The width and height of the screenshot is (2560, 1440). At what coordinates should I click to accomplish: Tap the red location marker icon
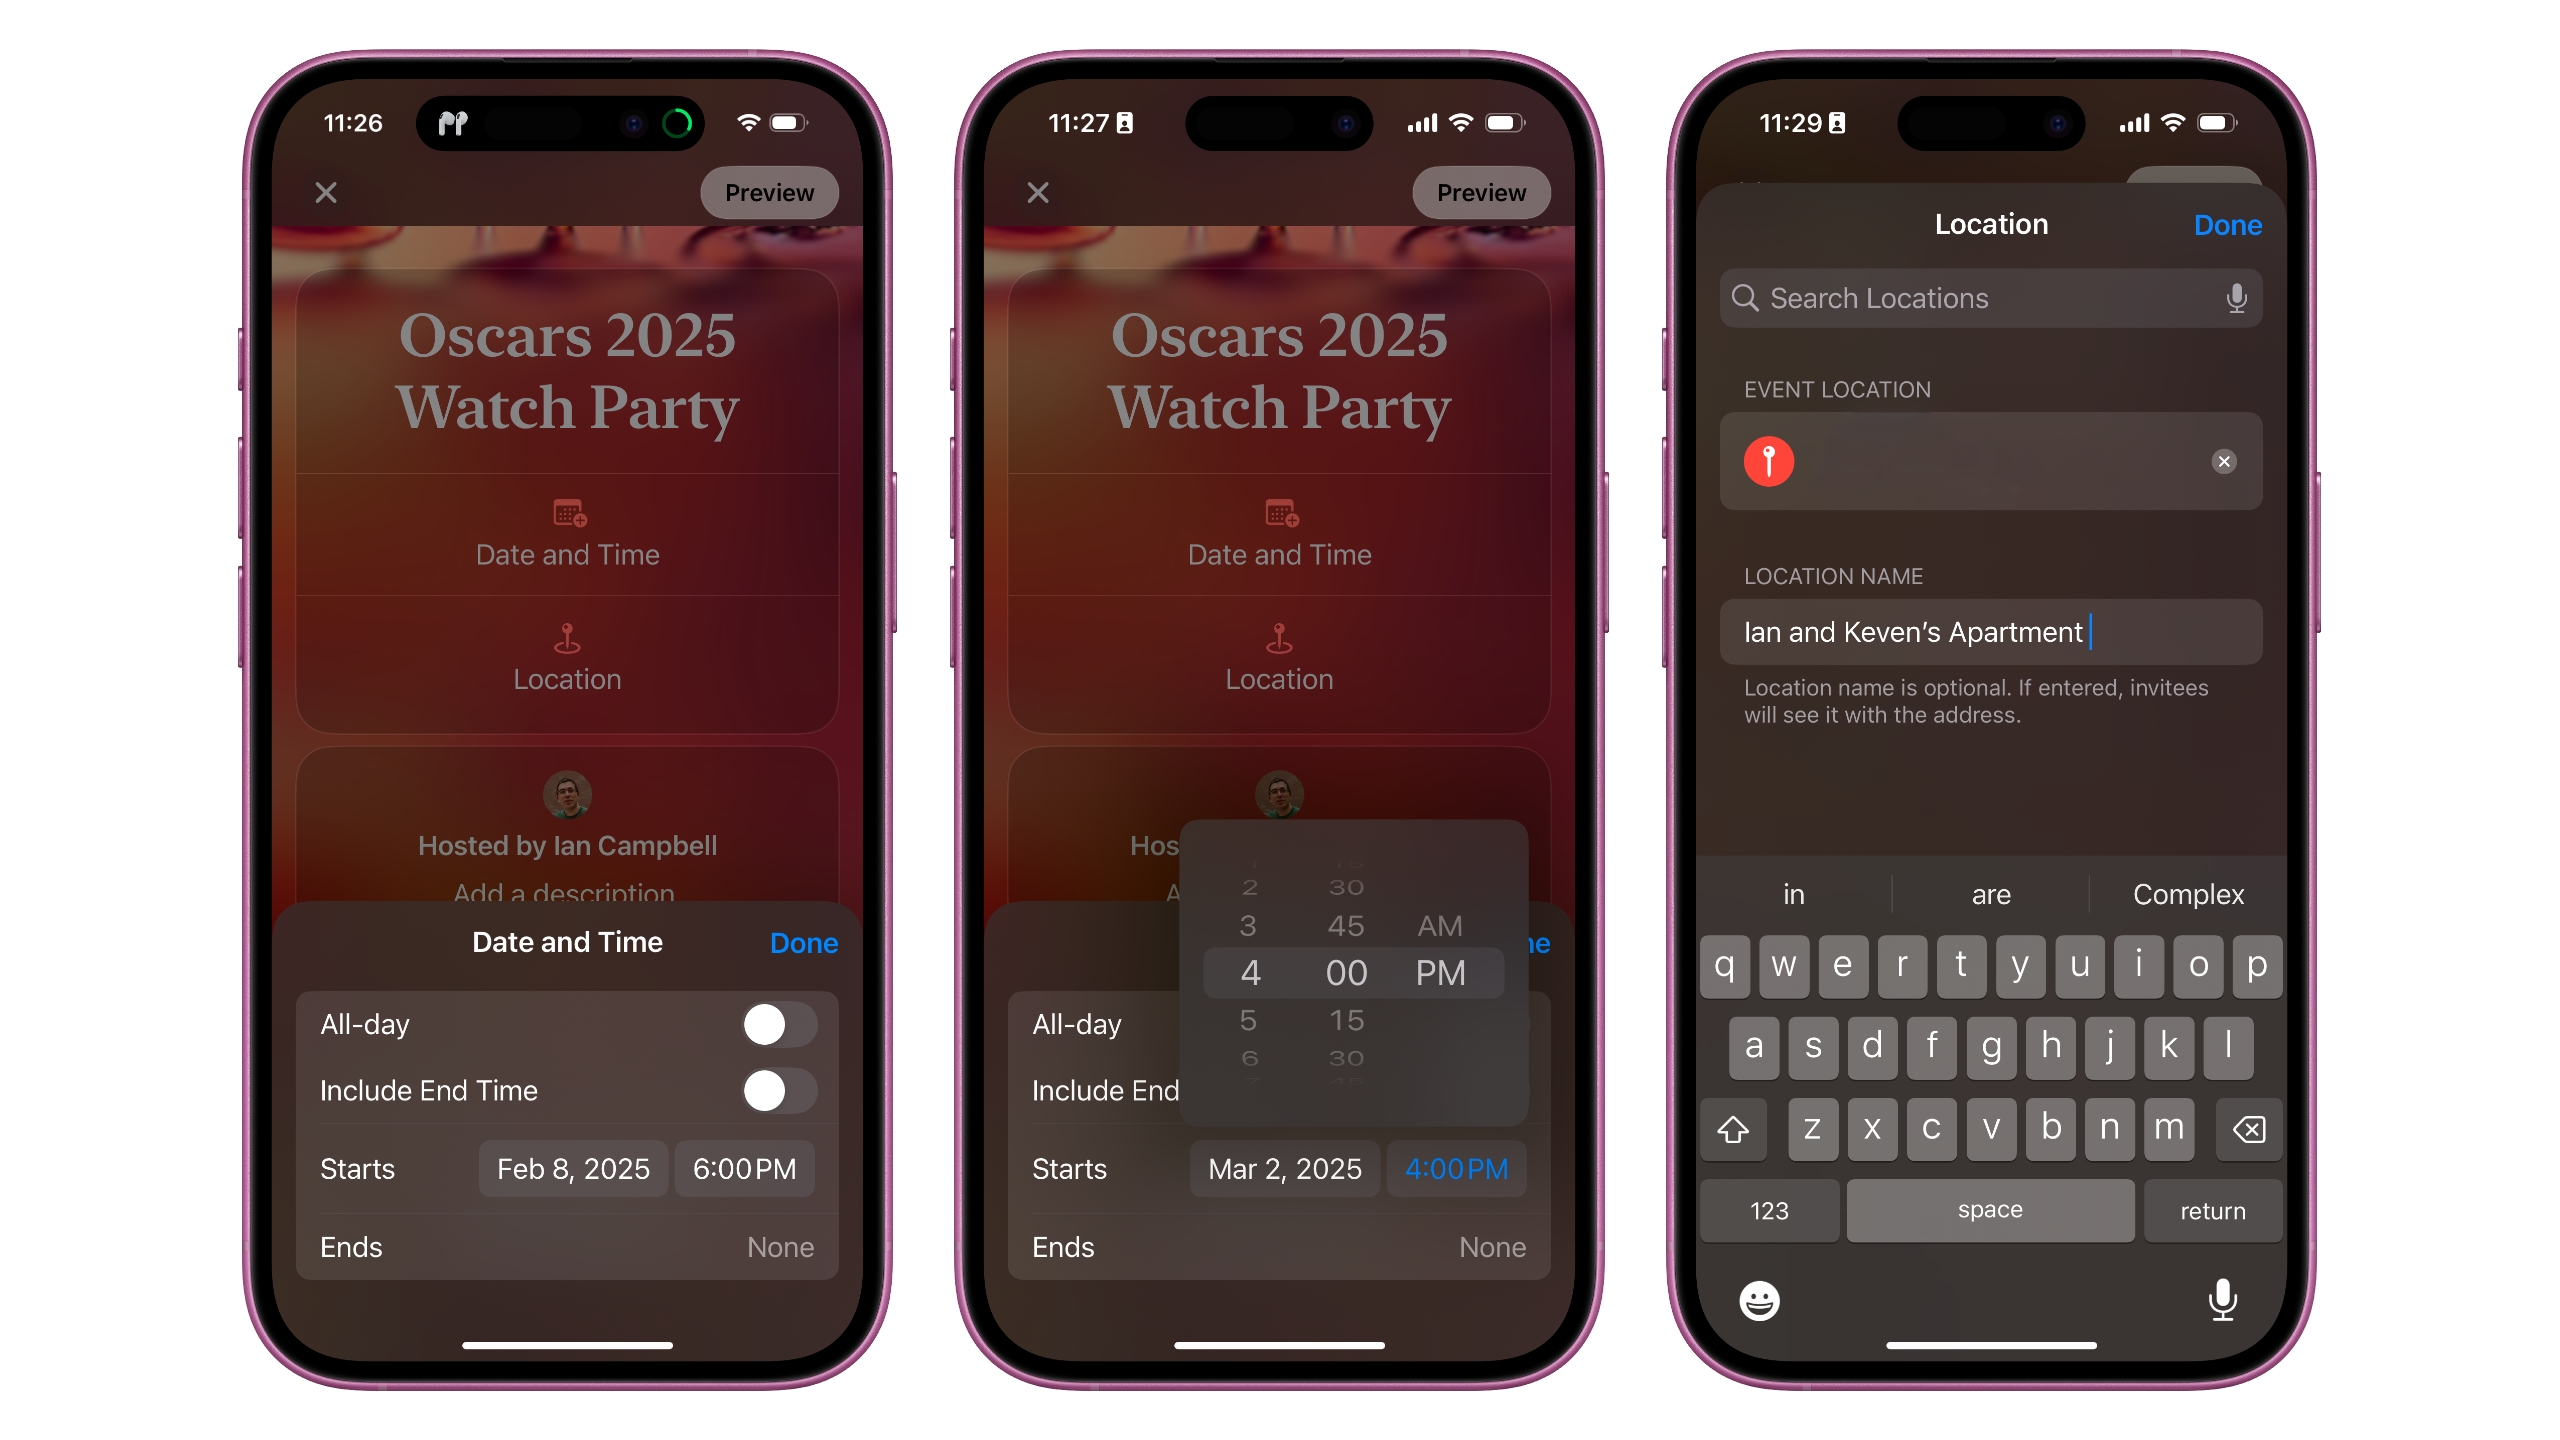click(x=1769, y=461)
